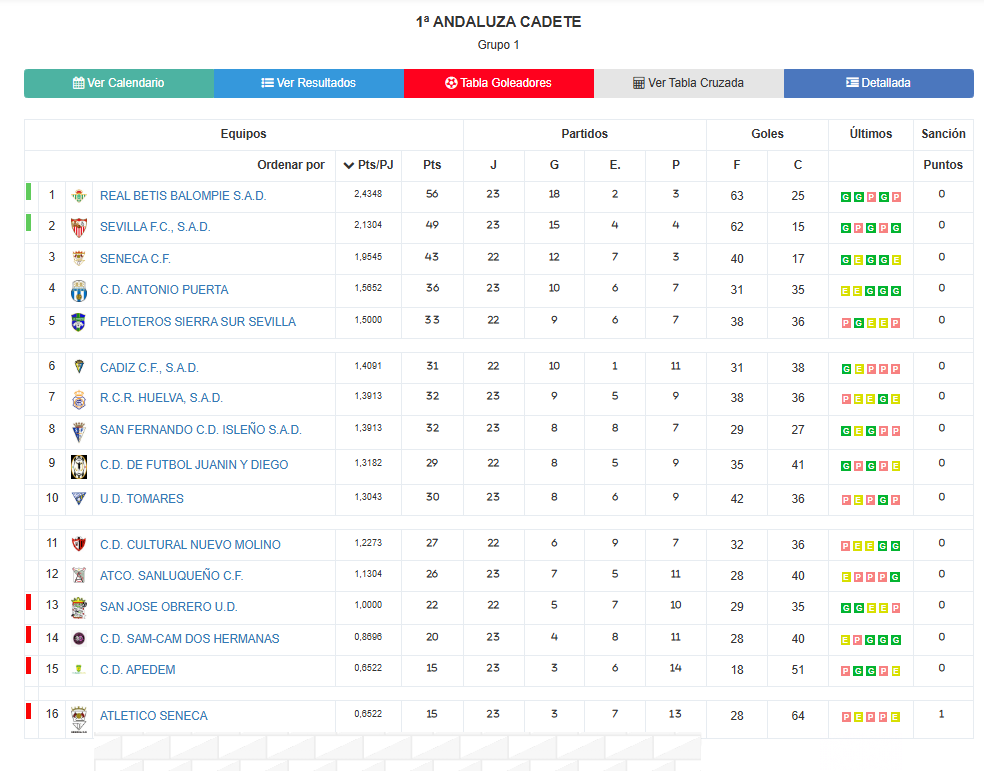Click Seneca C.F. Pts/PJ value 1,9545
Viewport: 984px width, 771px height.
(368, 257)
